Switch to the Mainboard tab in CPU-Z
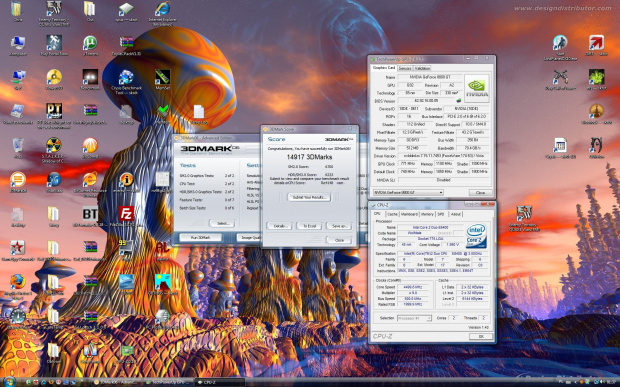Viewport: 620px width, 387px height. click(x=409, y=214)
